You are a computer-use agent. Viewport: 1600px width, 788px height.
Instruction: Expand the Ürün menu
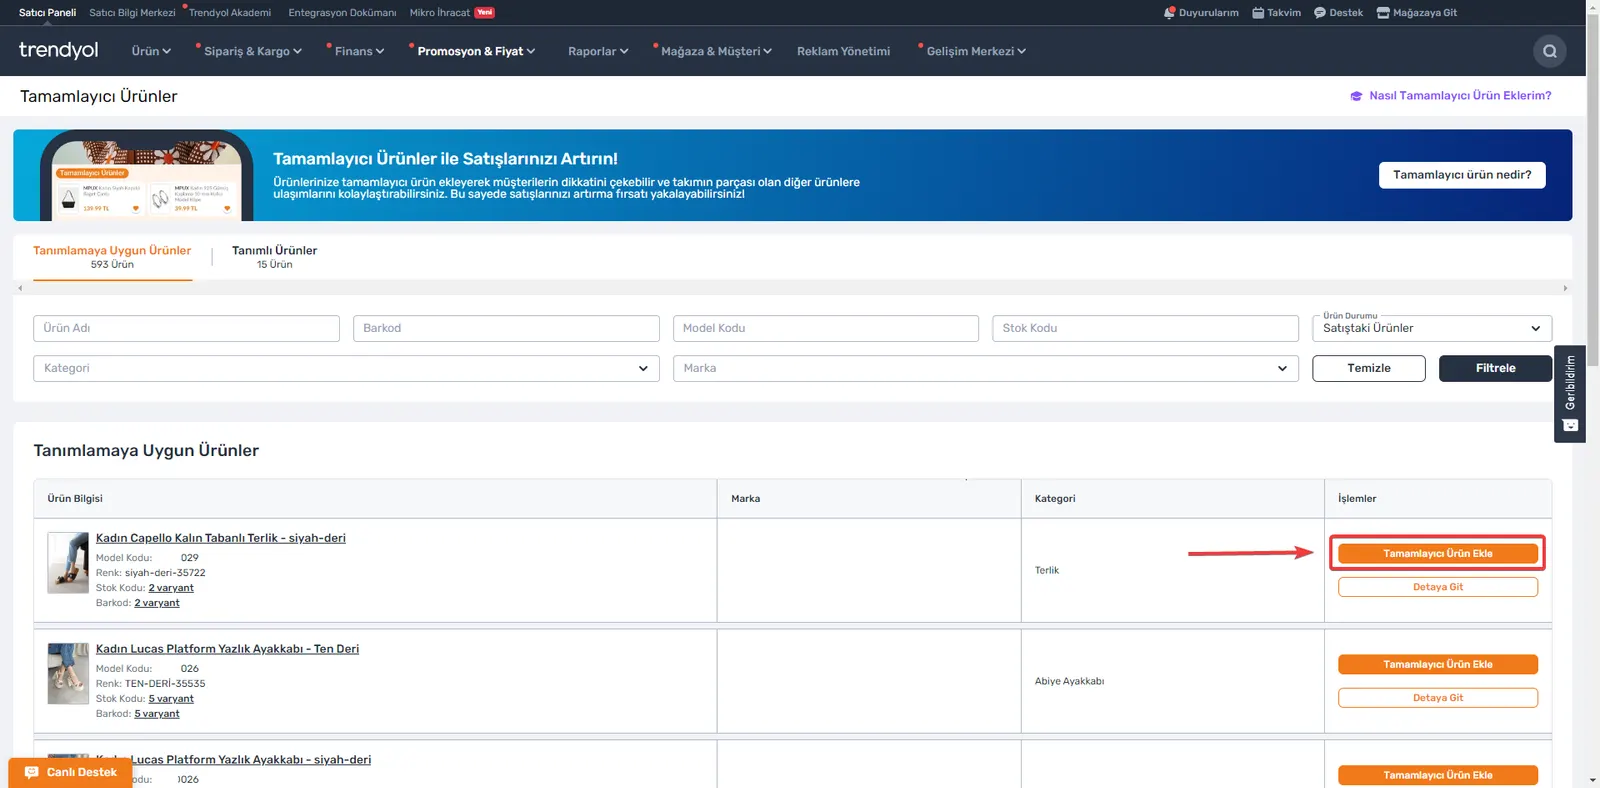click(151, 51)
